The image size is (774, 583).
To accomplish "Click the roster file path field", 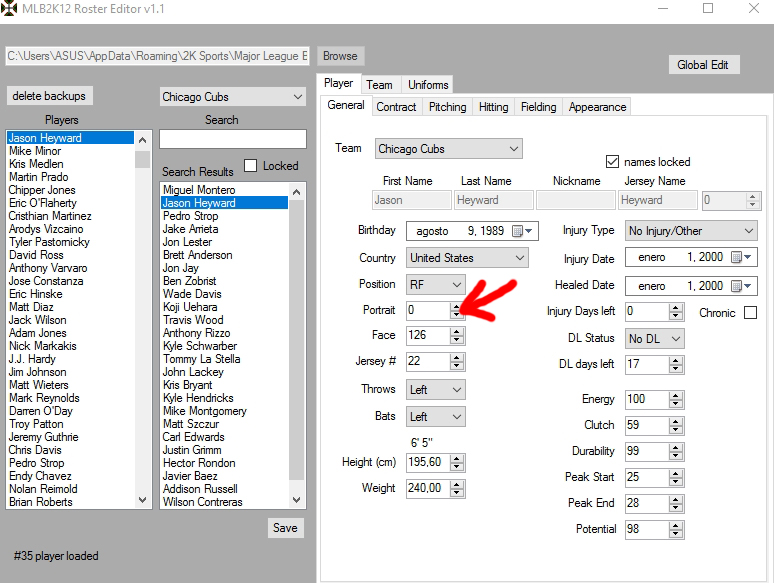I will (157, 56).
